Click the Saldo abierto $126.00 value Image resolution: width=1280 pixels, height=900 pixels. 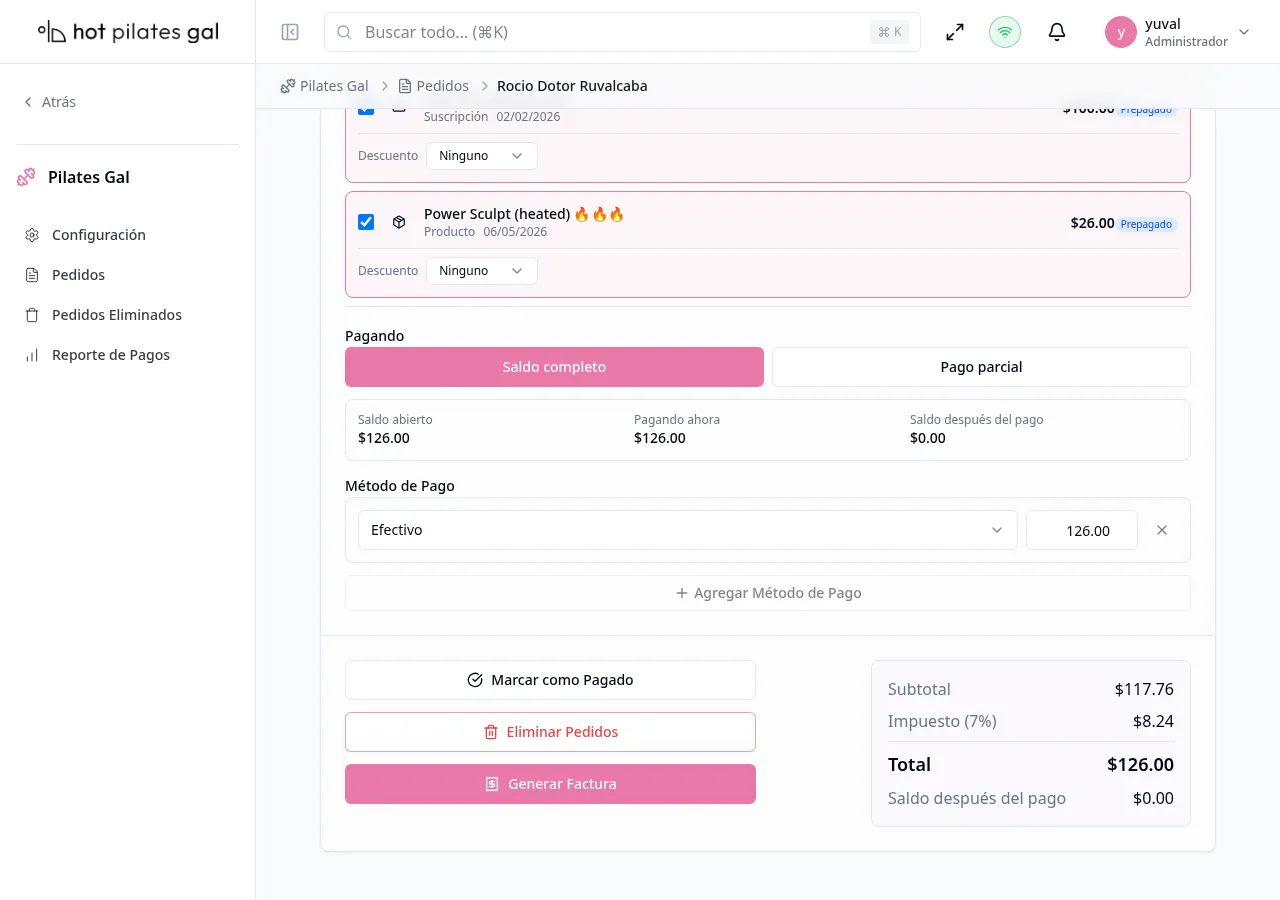point(384,438)
